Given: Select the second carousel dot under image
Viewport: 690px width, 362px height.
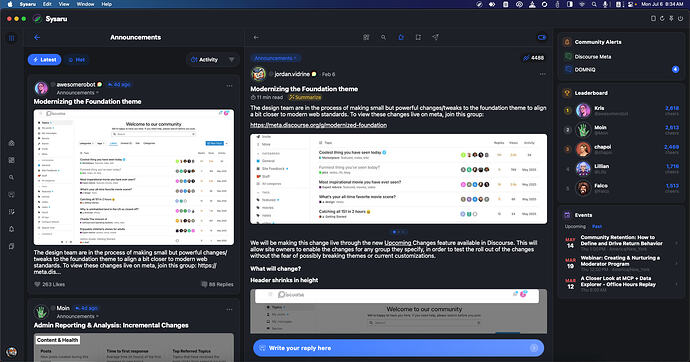Looking at the screenshot, I should 398,232.
